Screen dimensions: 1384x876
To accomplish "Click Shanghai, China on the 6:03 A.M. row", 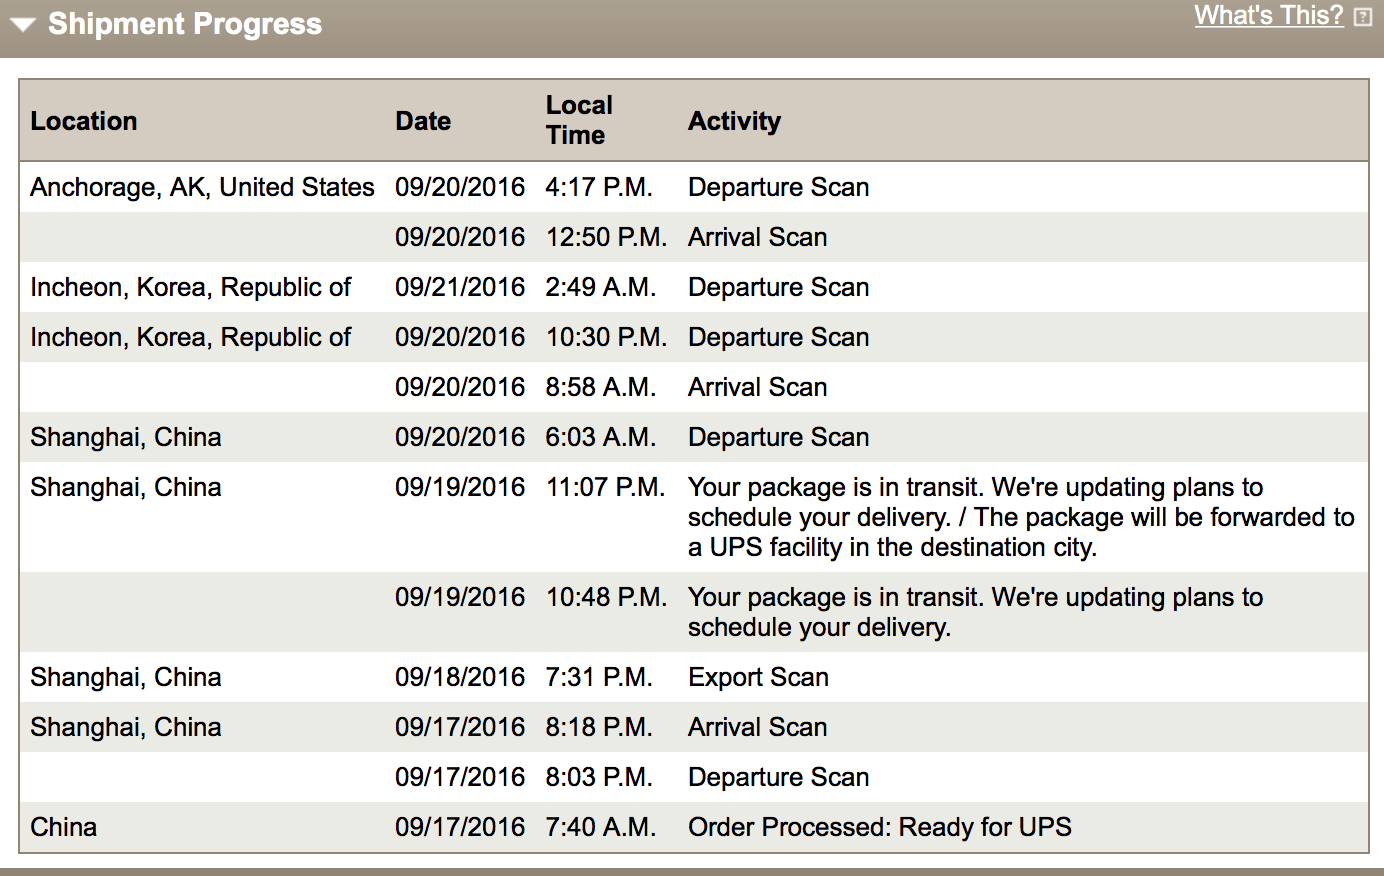I will 126,437.
